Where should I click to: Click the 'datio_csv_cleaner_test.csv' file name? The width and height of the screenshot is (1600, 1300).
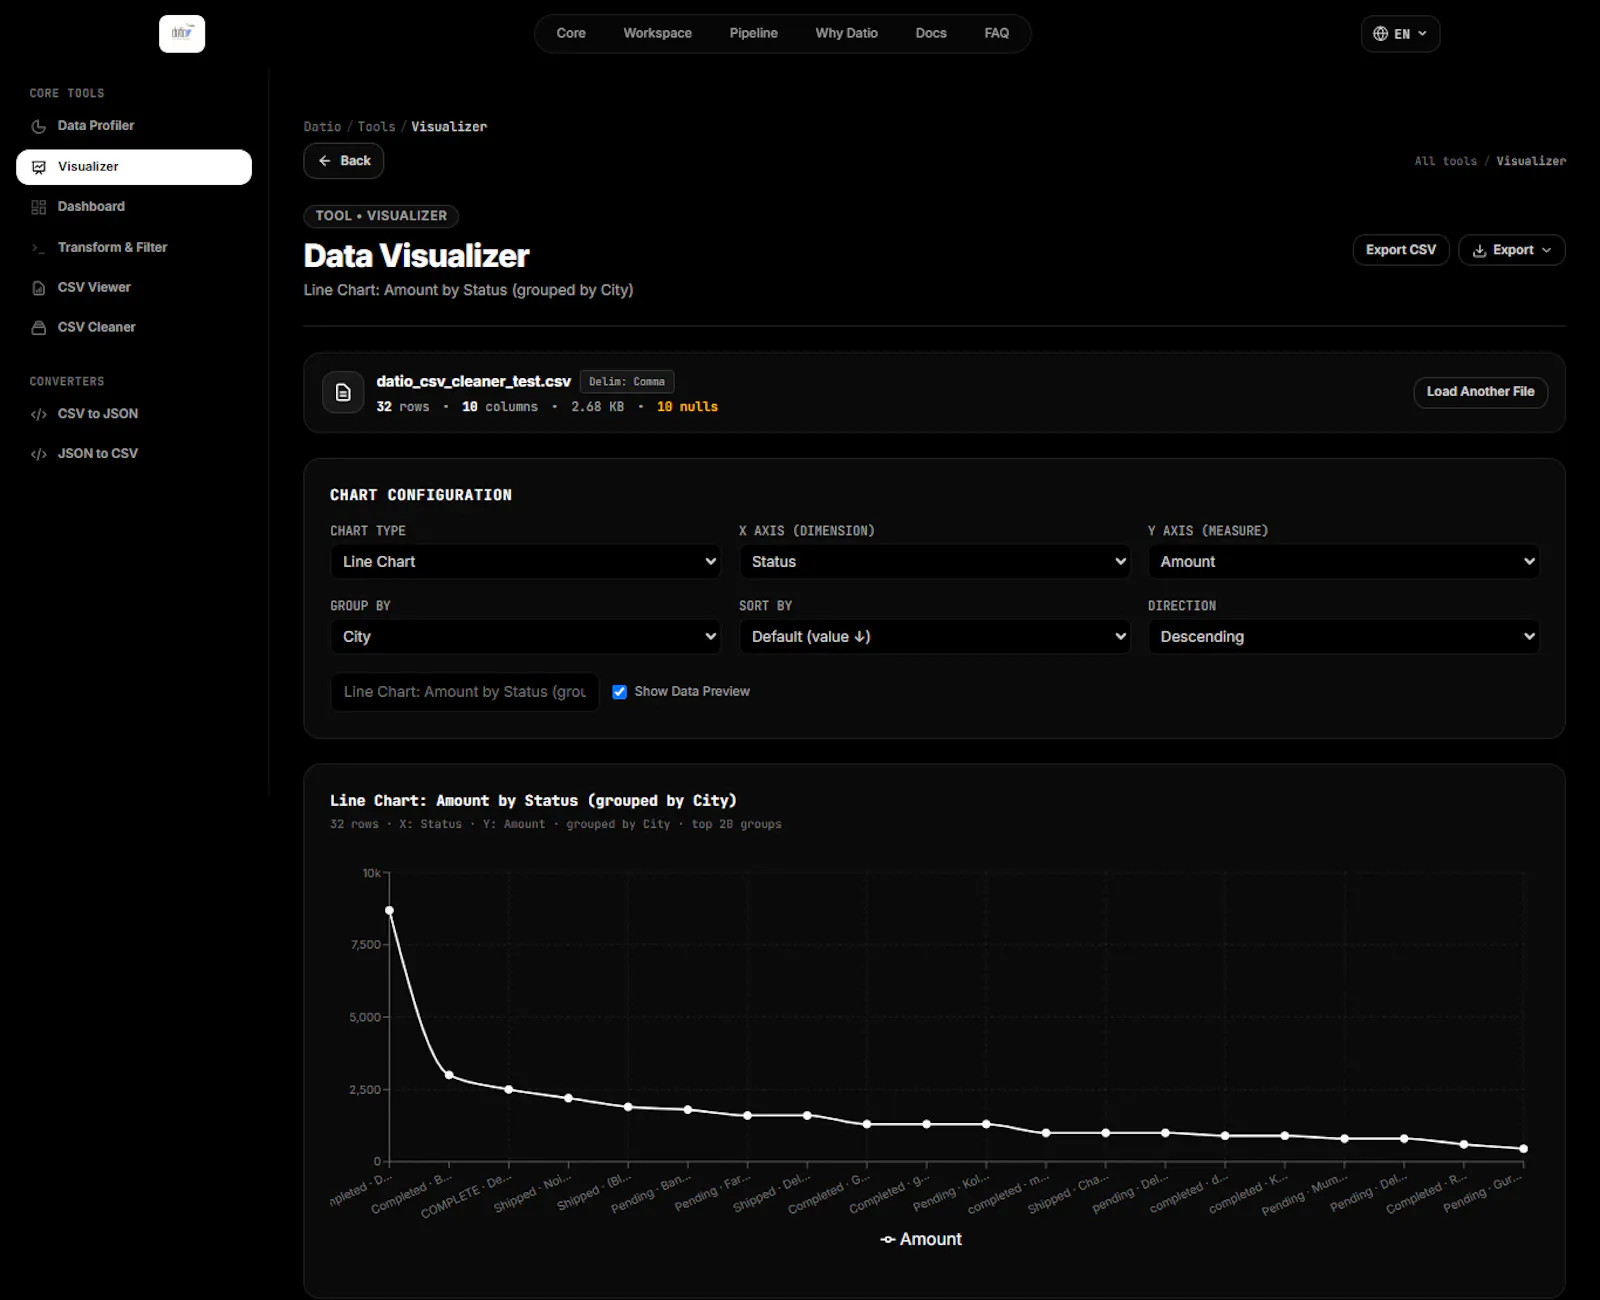473,382
